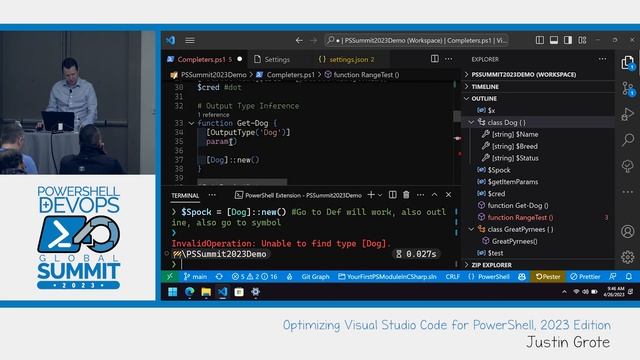This screenshot has width=640, height=360.
Task: Open the new terminal launch profile dropdown
Action: [x=380, y=195]
